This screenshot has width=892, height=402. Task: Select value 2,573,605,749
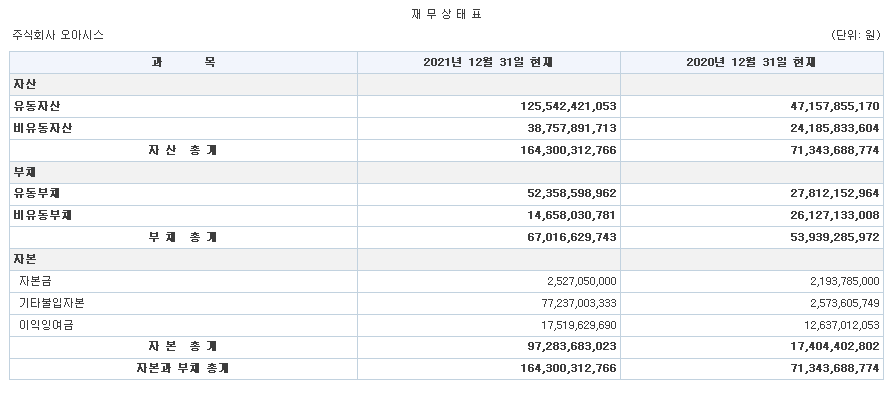tap(845, 304)
